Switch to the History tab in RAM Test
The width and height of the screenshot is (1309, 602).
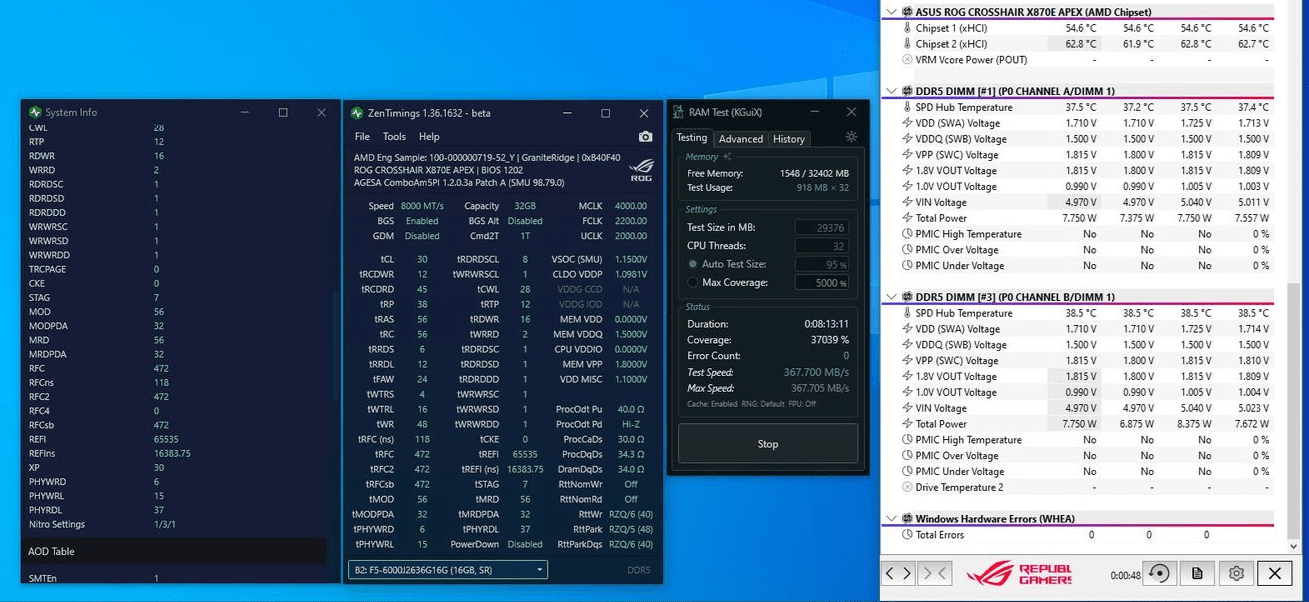click(789, 139)
